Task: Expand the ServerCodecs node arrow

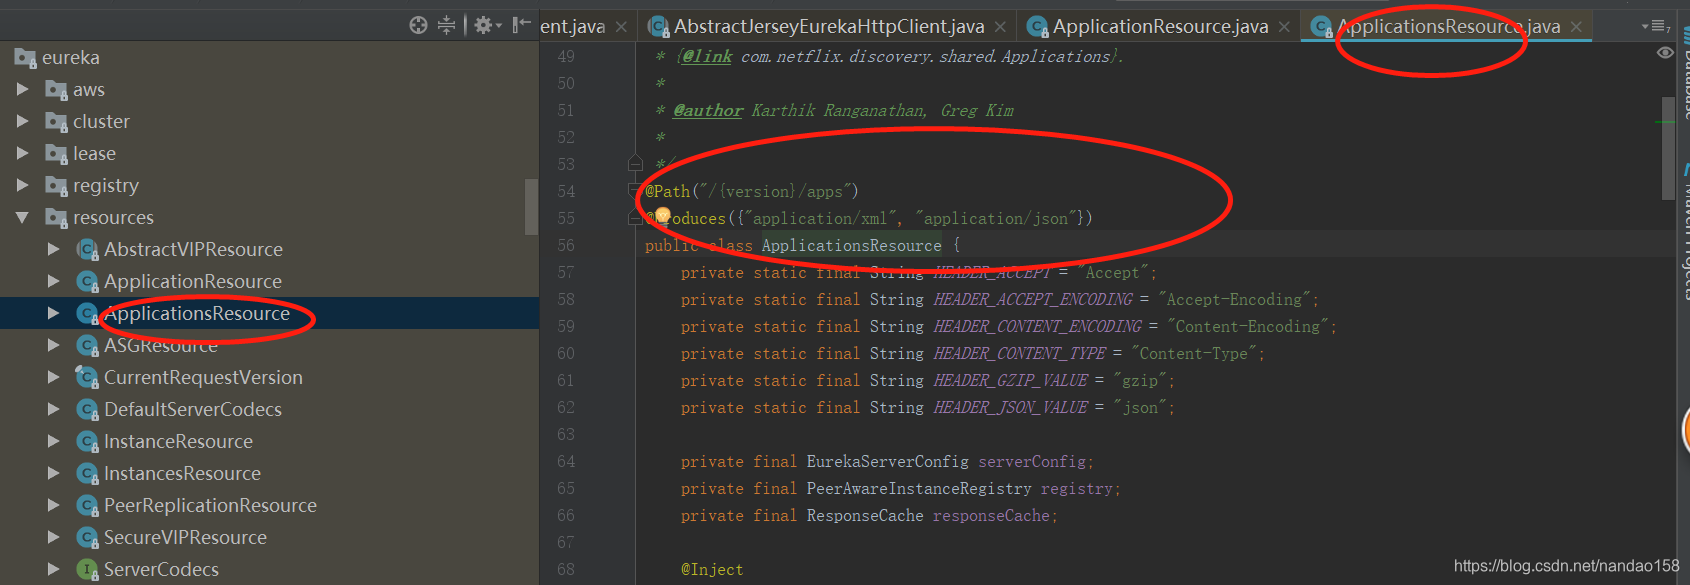Action: tap(54, 570)
